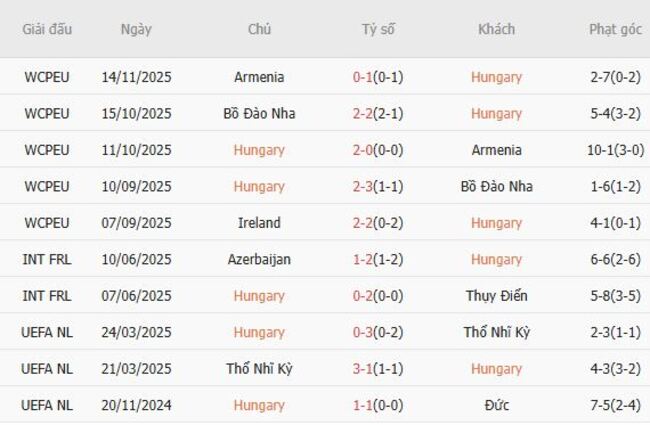Viewport: 650px width, 425px height.
Task: Open the 0-3(0-2) match result
Action: [x=378, y=332]
